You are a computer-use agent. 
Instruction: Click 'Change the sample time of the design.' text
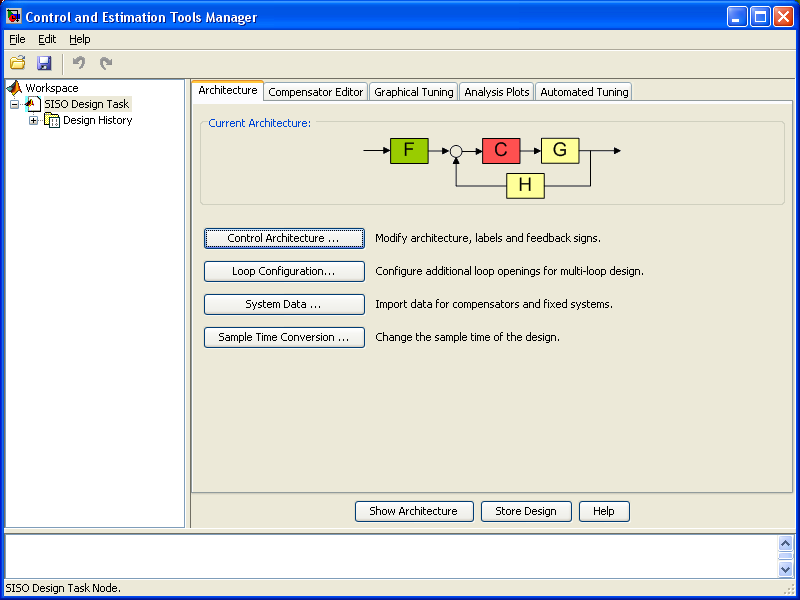pyautogui.click(x=467, y=337)
